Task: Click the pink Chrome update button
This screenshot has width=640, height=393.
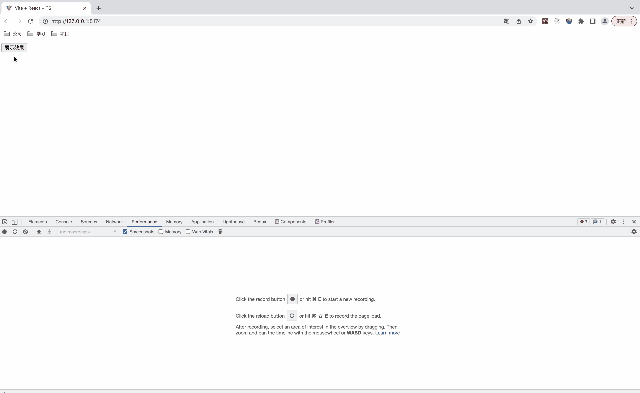Action: click(624, 21)
